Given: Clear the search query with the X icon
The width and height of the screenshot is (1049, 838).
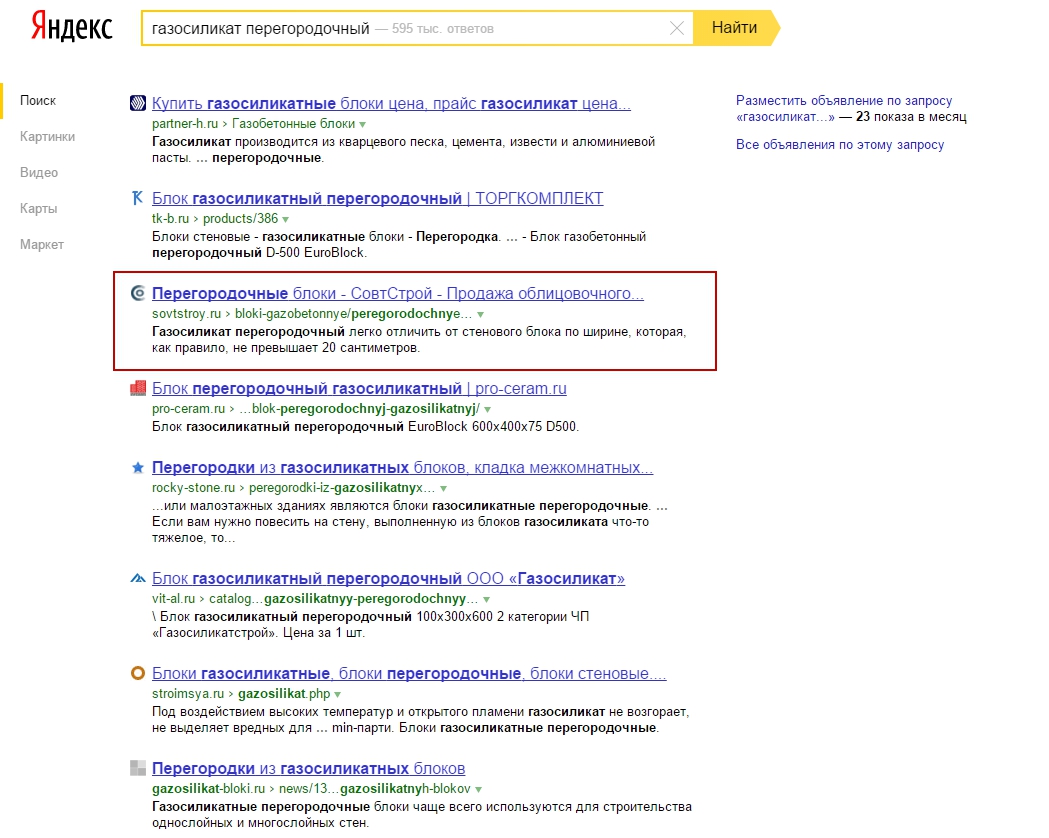Looking at the screenshot, I should [677, 28].
